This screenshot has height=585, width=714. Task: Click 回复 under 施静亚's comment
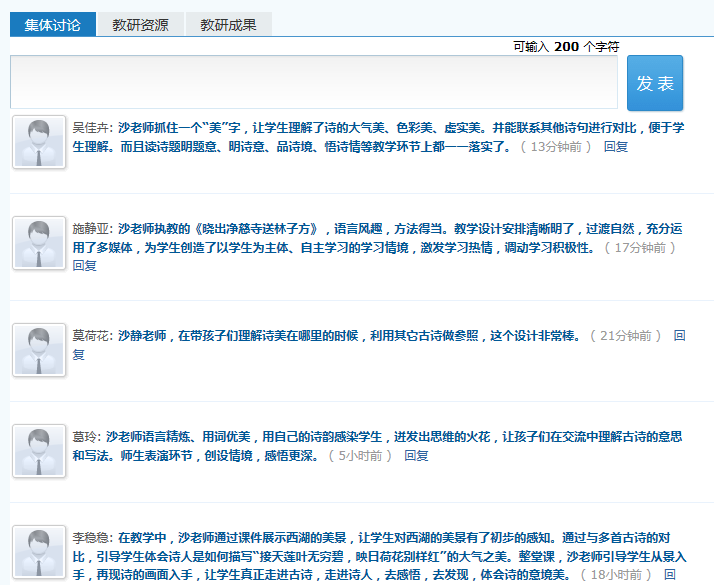[85, 266]
